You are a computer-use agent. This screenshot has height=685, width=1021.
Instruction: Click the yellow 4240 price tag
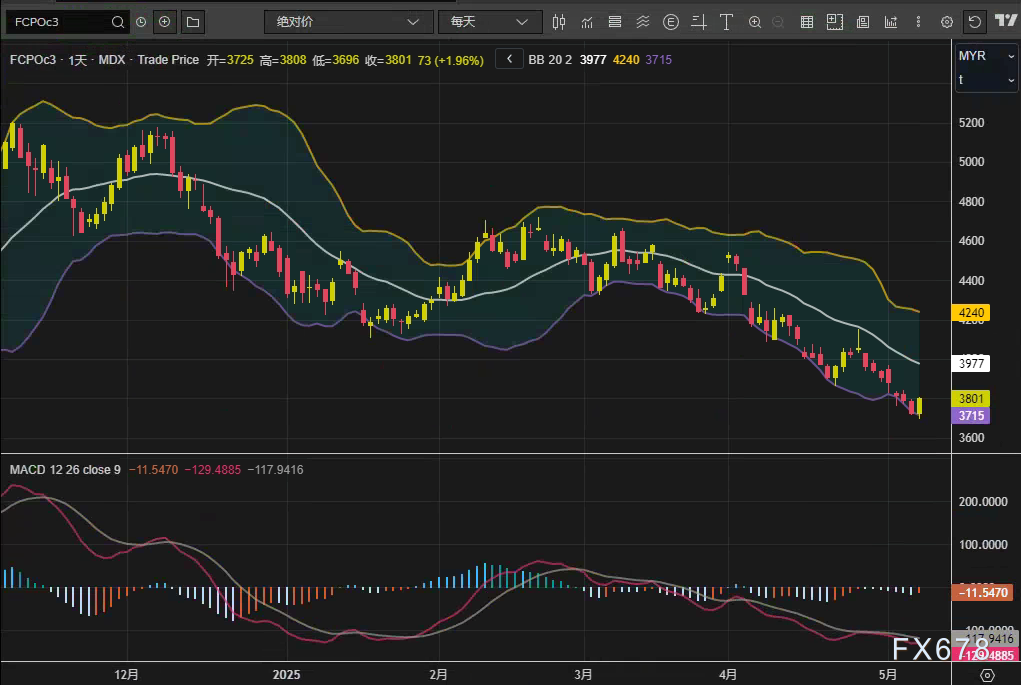(973, 313)
